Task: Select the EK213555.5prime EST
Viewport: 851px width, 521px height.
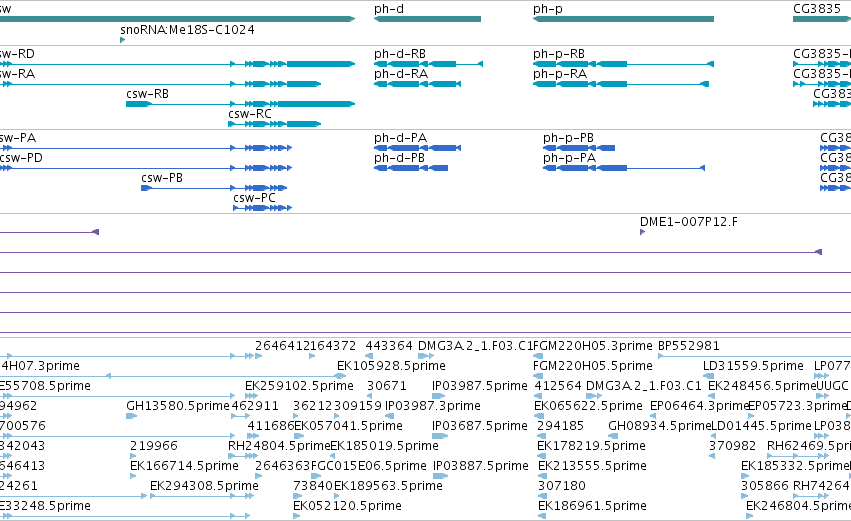Action: [x=592, y=466]
